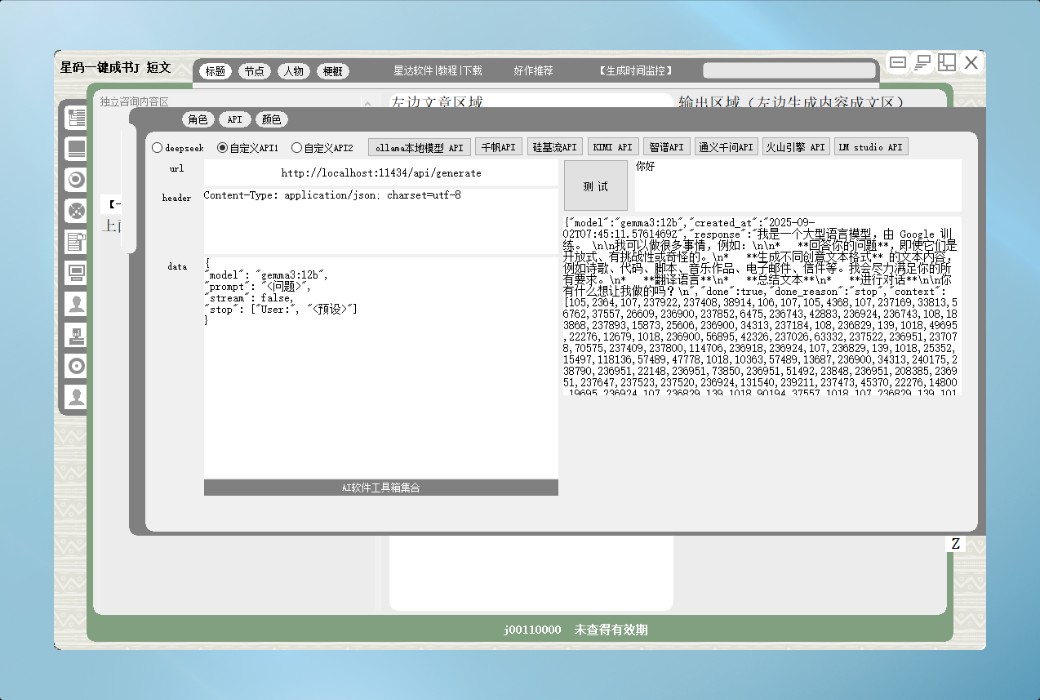Click into the url input field
The image size is (1040, 700).
pos(380,173)
